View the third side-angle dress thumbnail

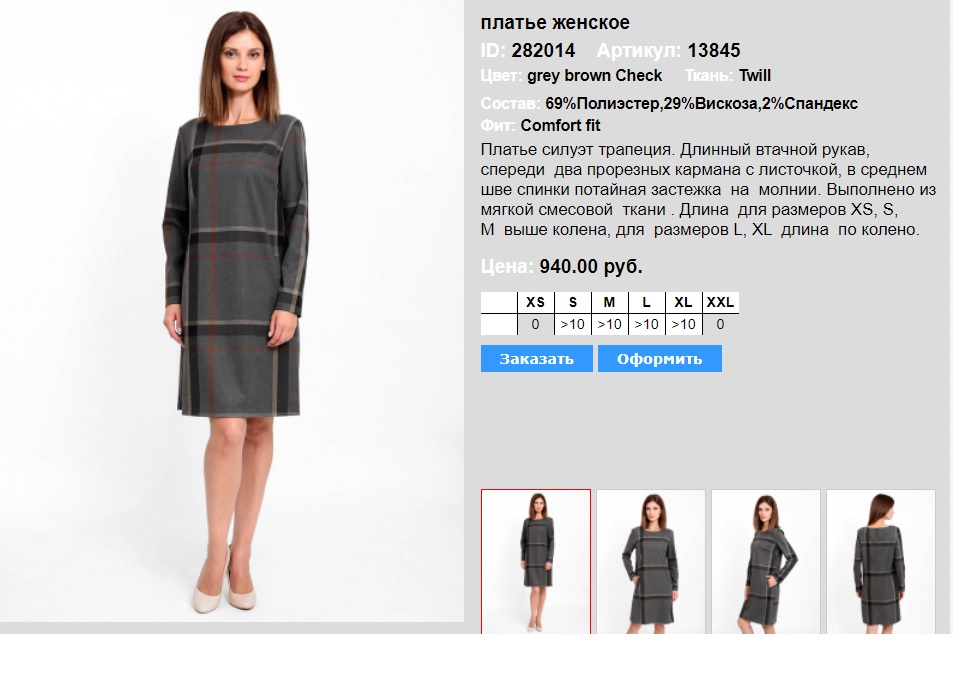click(x=766, y=561)
